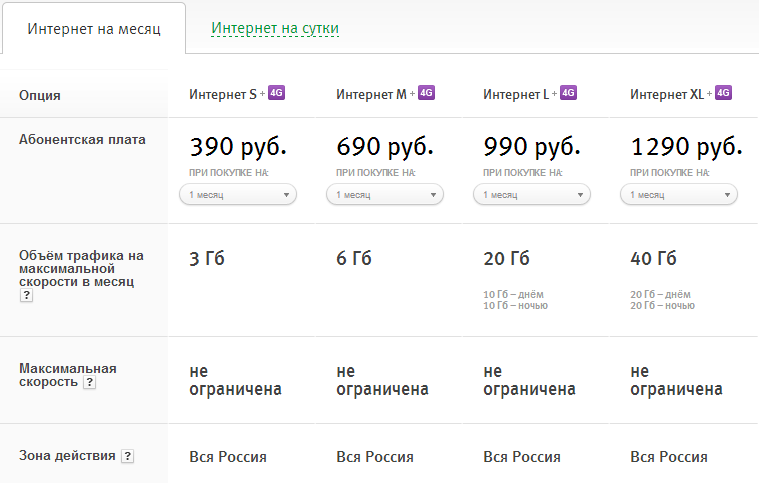Click question mark next to Зона действия
The height and width of the screenshot is (483, 759).
(127, 456)
